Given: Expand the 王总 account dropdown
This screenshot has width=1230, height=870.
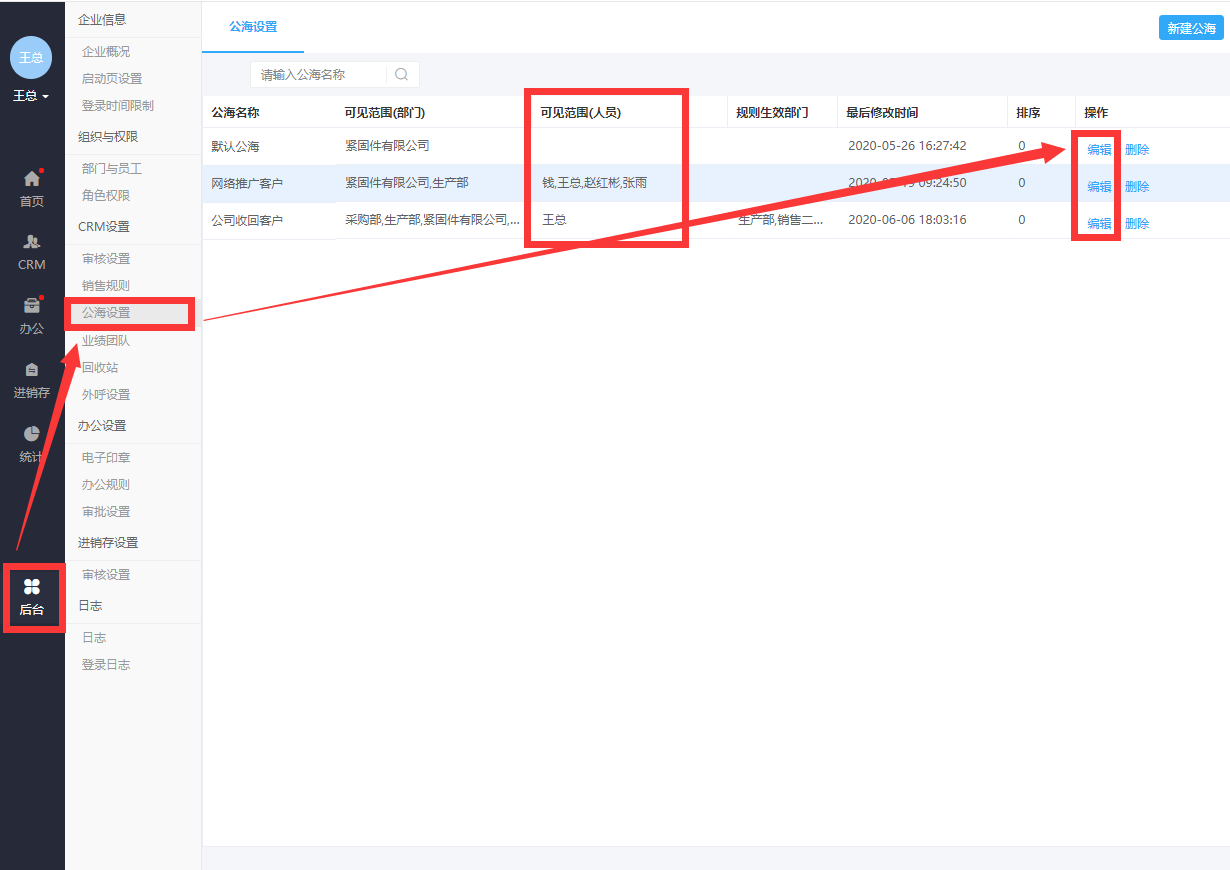Looking at the screenshot, I should pyautogui.click(x=31, y=96).
